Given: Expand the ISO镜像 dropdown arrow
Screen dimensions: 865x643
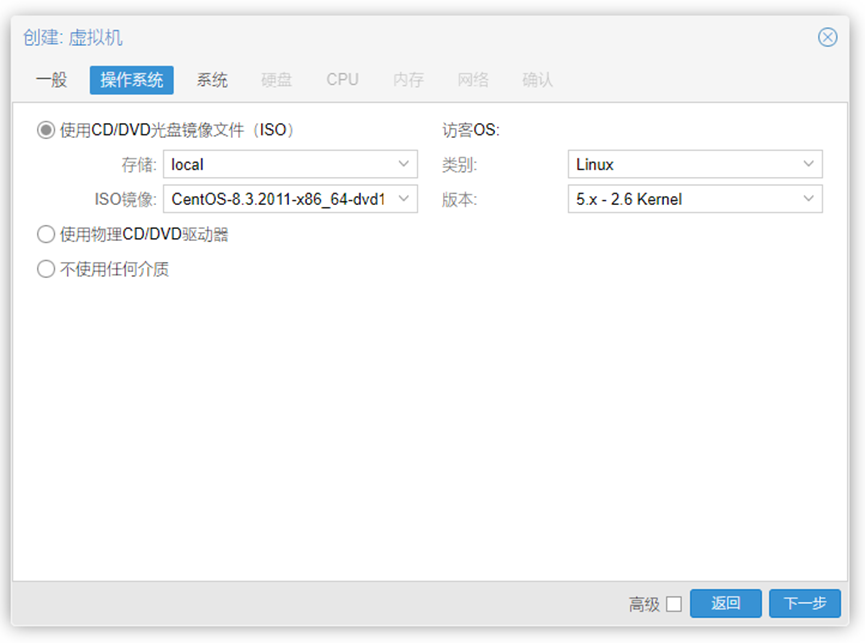Looking at the screenshot, I should tap(403, 199).
